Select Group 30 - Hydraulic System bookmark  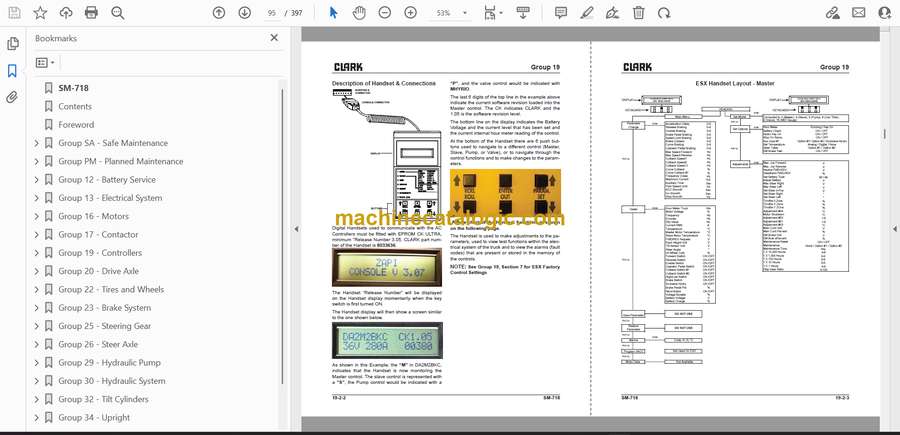(111, 381)
